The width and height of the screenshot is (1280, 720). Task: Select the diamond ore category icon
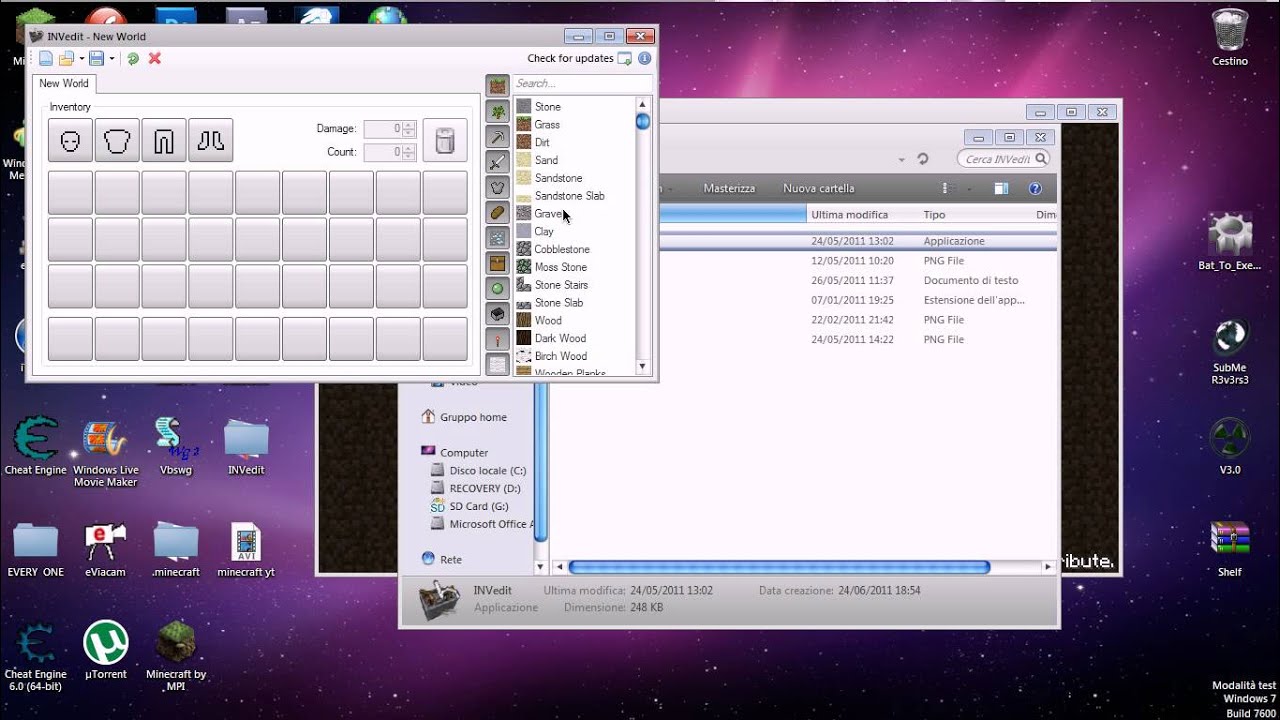[498, 238]
